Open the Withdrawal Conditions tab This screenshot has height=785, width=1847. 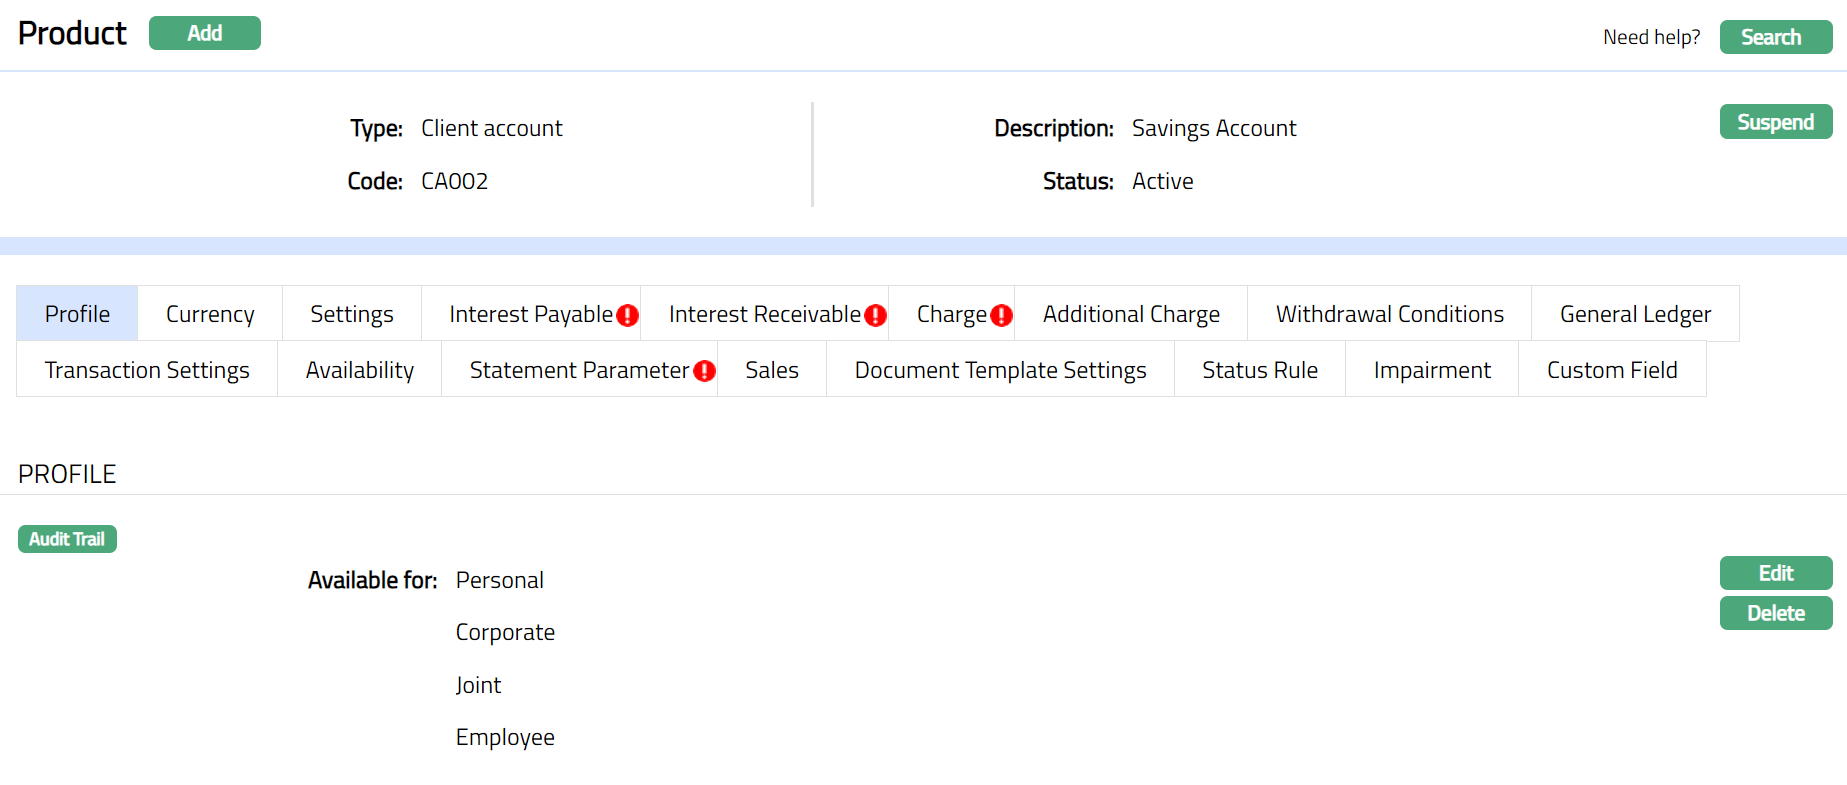tap(1389, 314)
